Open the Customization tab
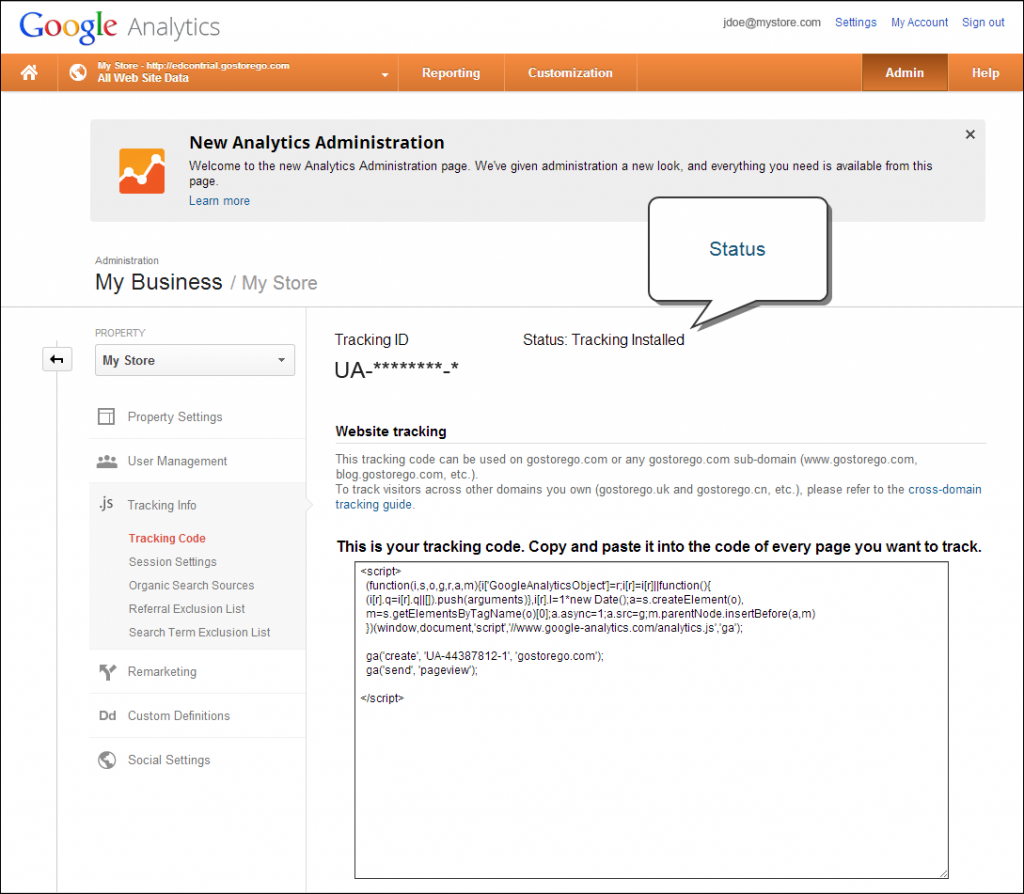 tap(570, 72)
